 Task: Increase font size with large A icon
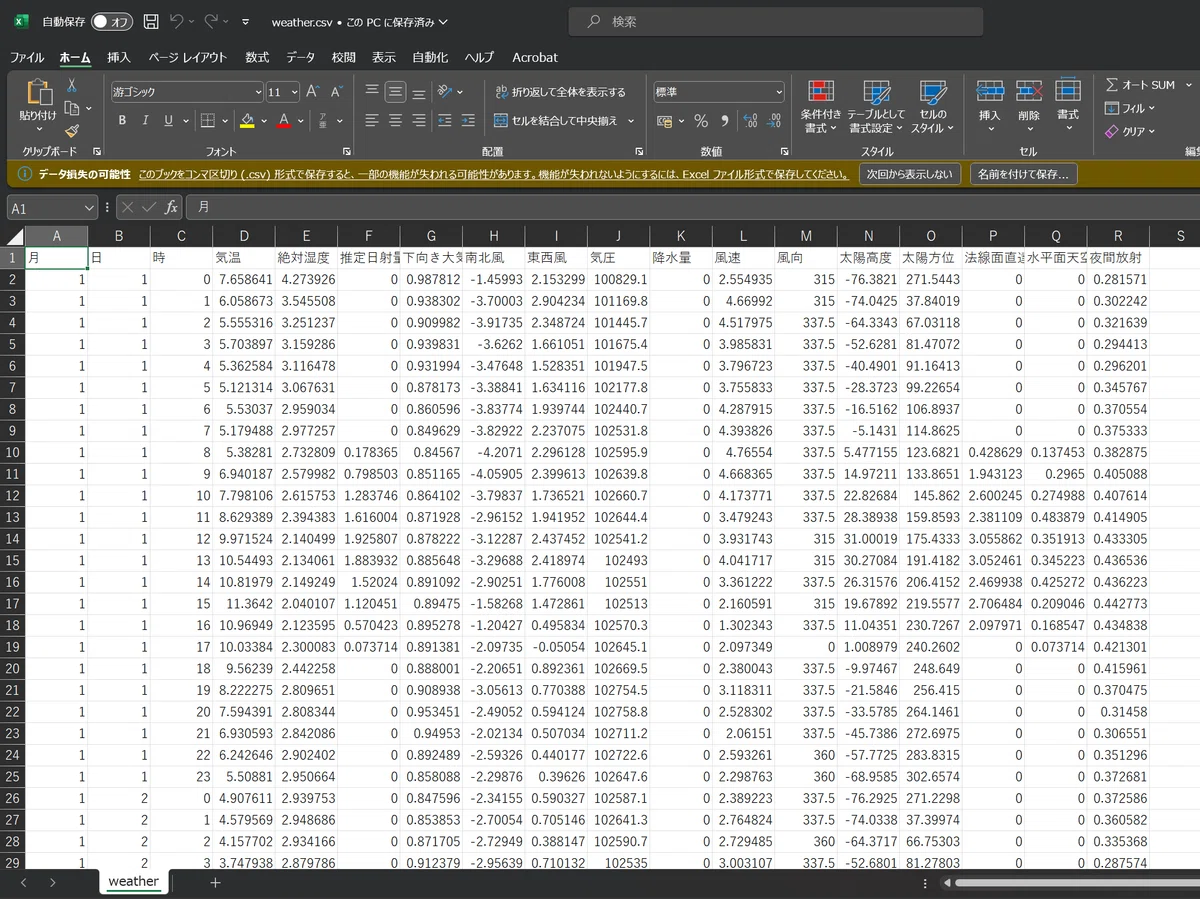[x=311, y=91]
